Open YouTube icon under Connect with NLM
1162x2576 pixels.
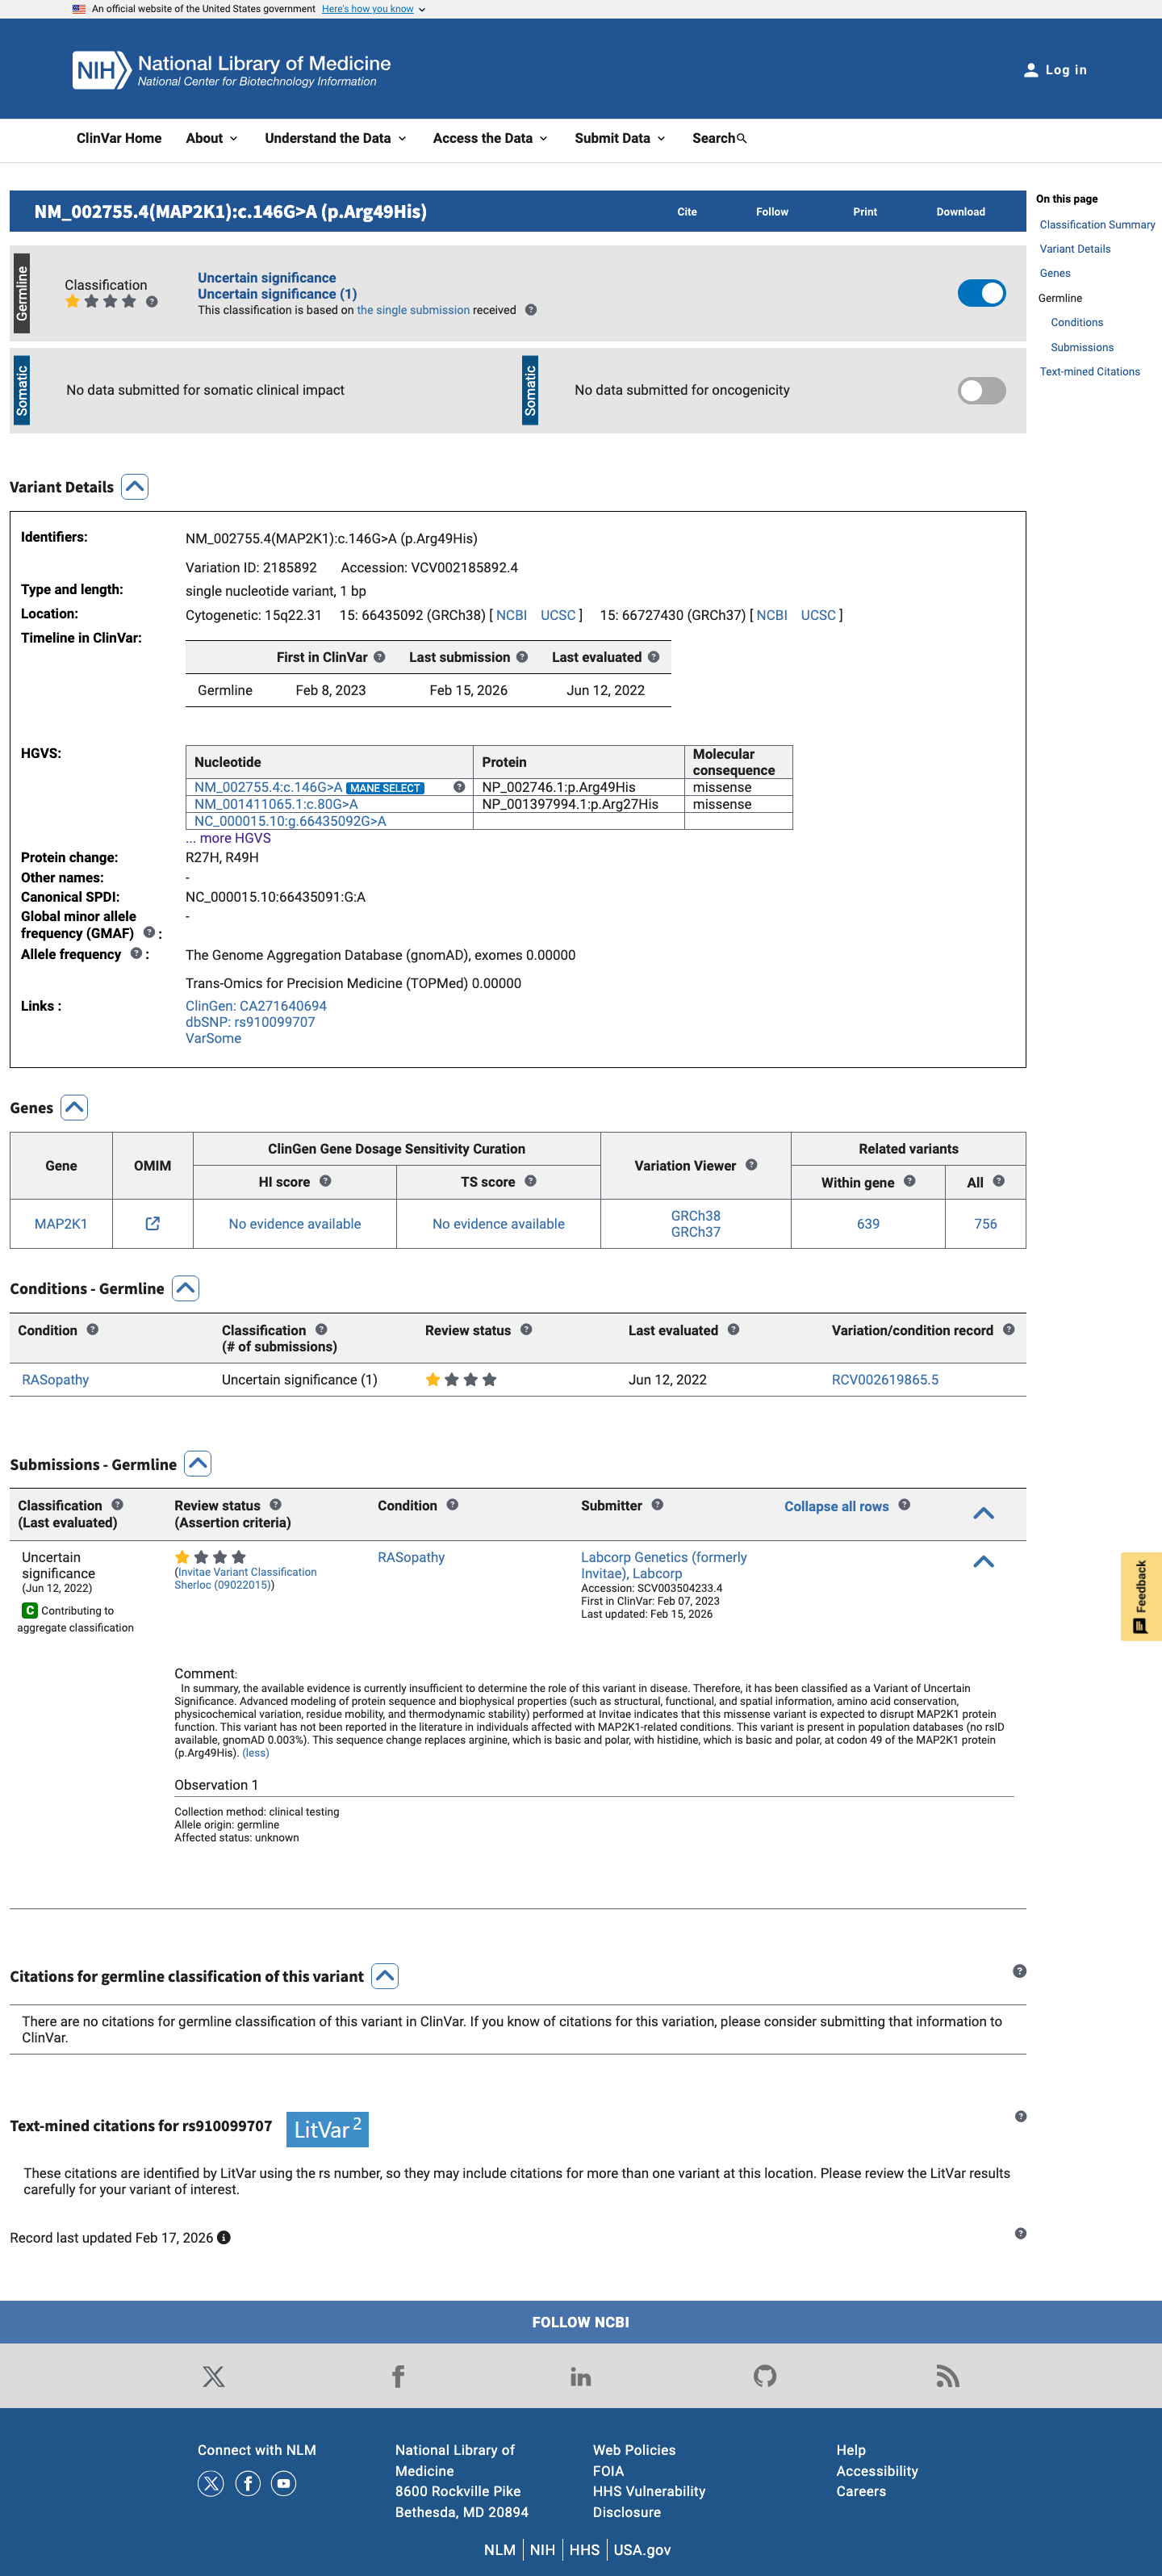(284, 2483)
